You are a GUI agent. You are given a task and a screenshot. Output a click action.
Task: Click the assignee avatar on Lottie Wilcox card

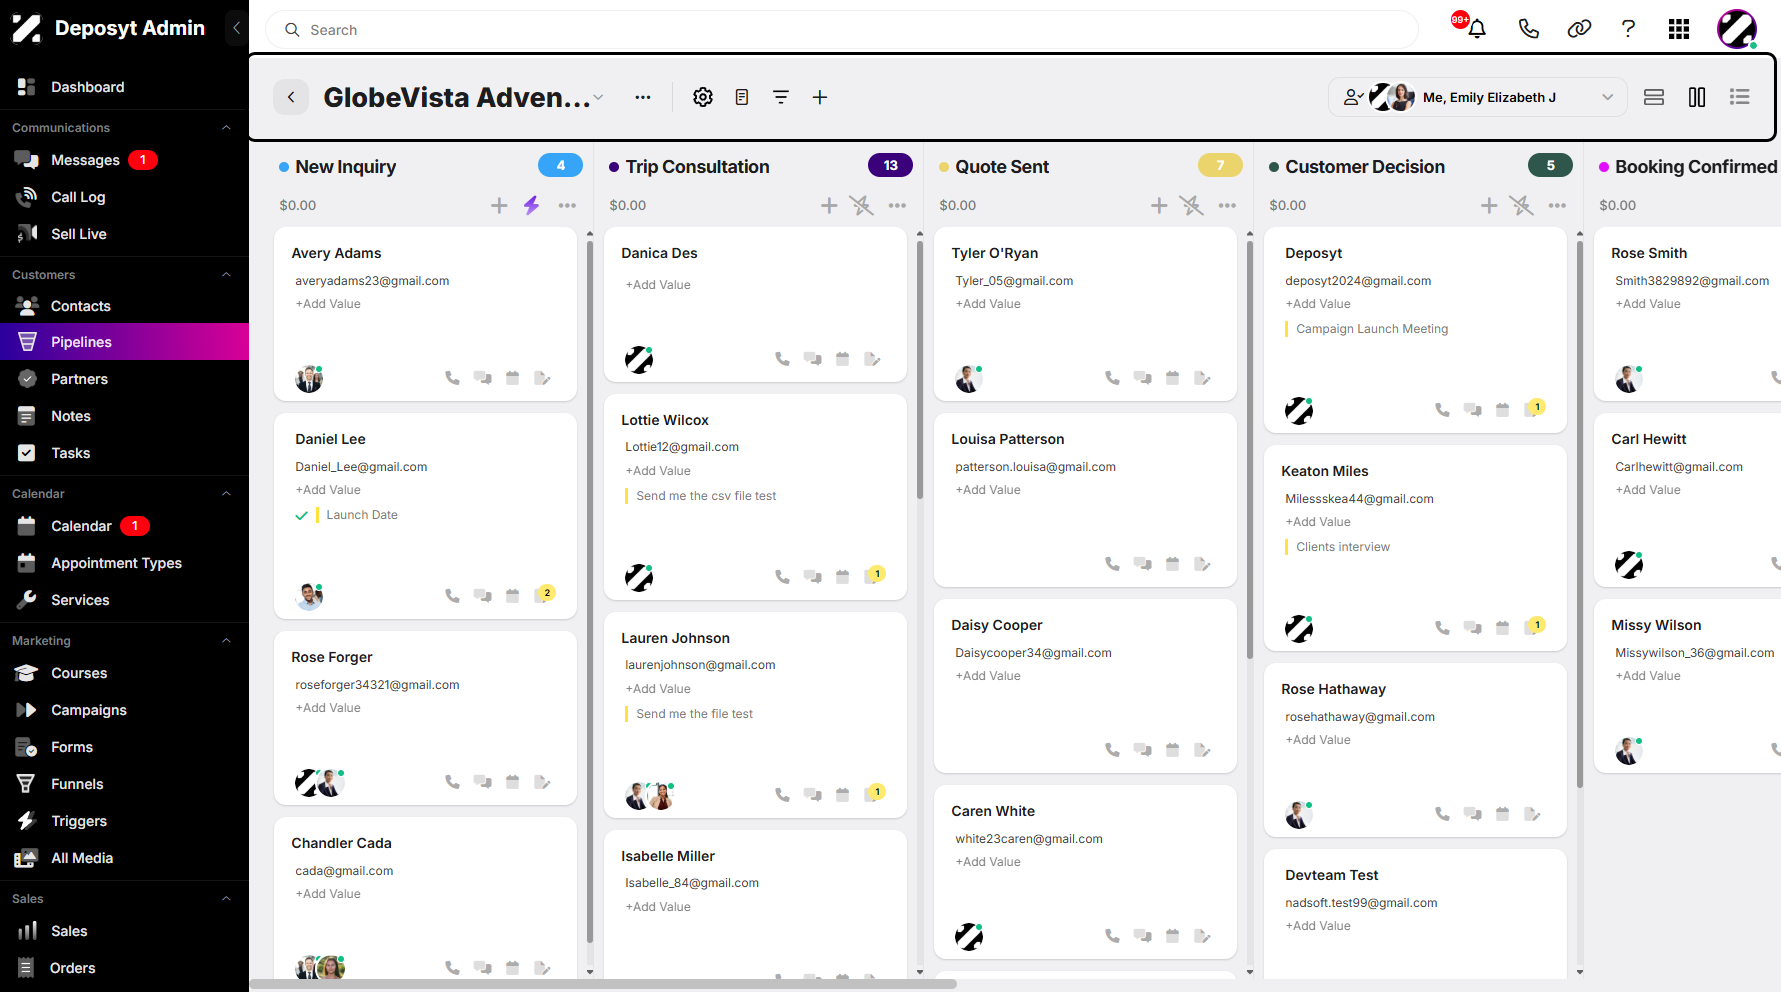[639, 577]
